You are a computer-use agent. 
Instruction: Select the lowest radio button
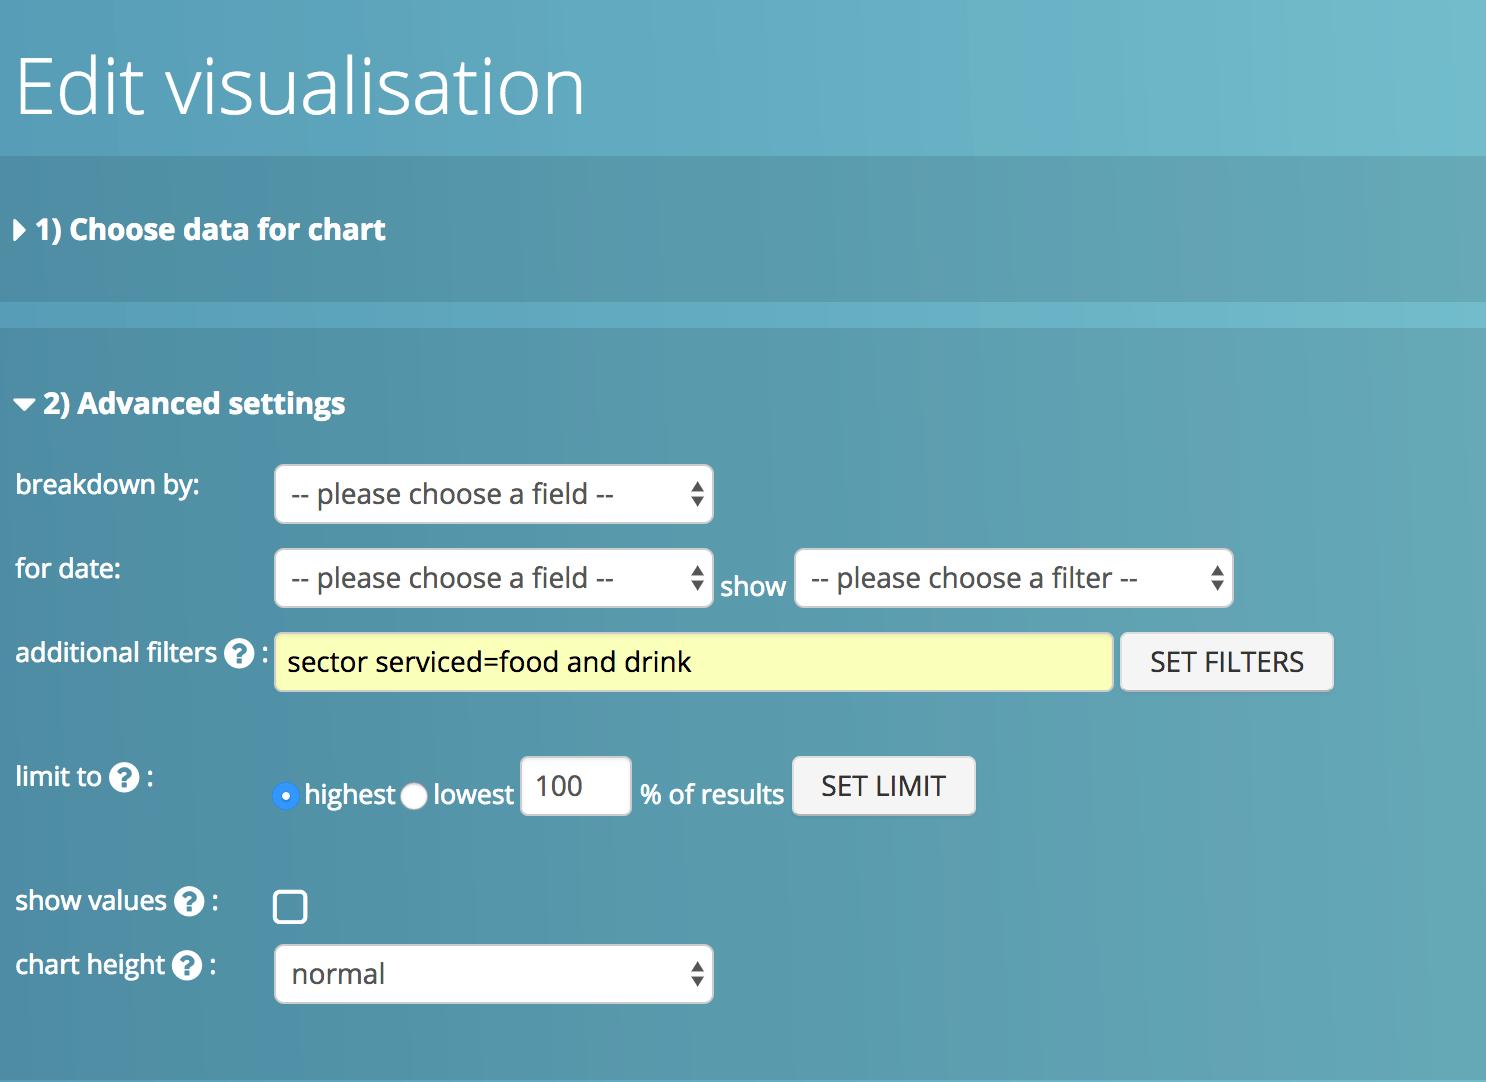pos(414,795)
